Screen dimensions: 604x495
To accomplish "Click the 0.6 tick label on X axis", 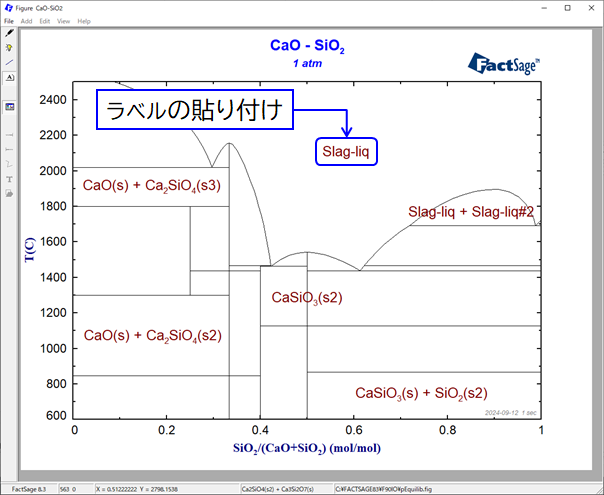I will 354,430.
